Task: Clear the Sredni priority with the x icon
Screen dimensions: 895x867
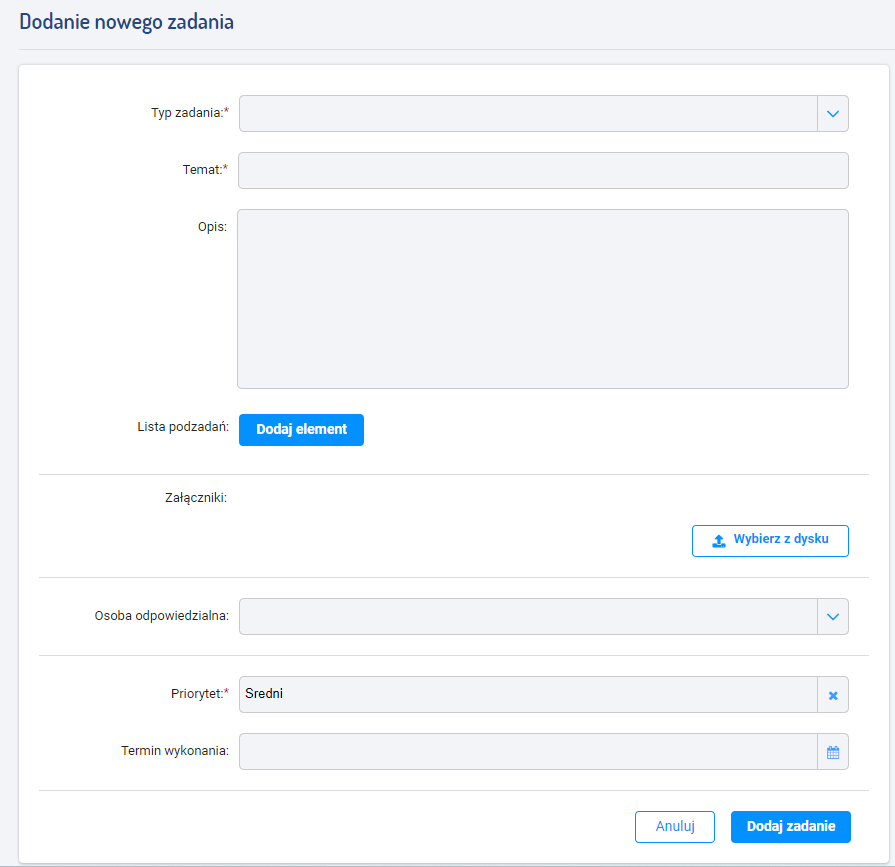Action: [833, 695]
